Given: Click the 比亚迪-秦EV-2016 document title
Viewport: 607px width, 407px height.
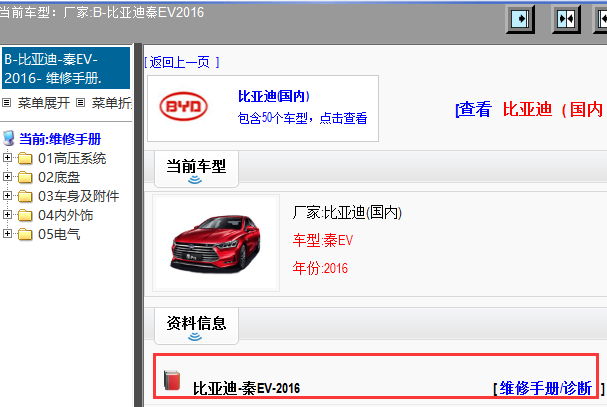Looking at the screenshot, I should pyautogui.click(x=246, y=388).
